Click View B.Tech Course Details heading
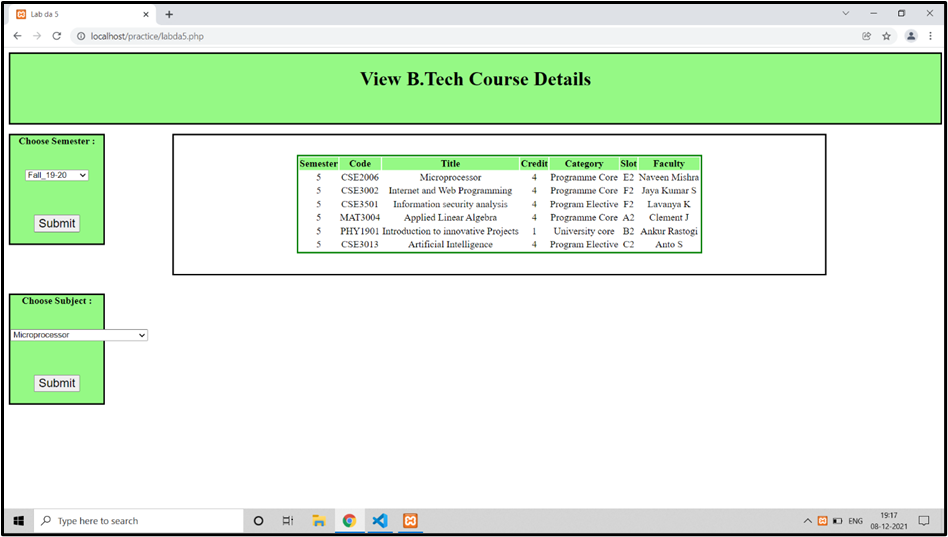The image size is (948, 537). (x=475, y=79)
